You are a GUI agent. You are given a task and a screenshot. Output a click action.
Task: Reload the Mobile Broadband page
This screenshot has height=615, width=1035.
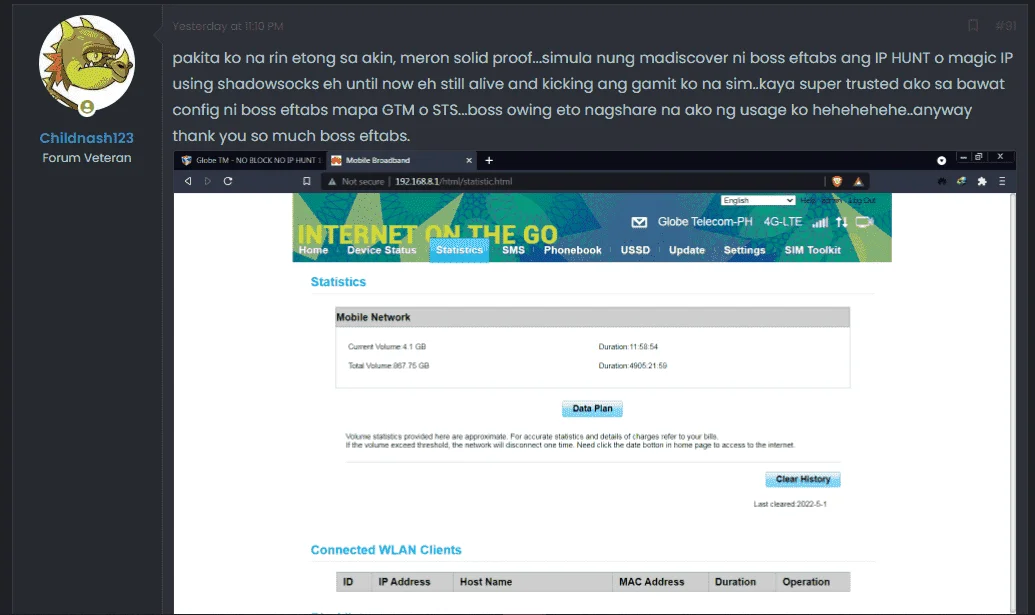click(228, 181)
